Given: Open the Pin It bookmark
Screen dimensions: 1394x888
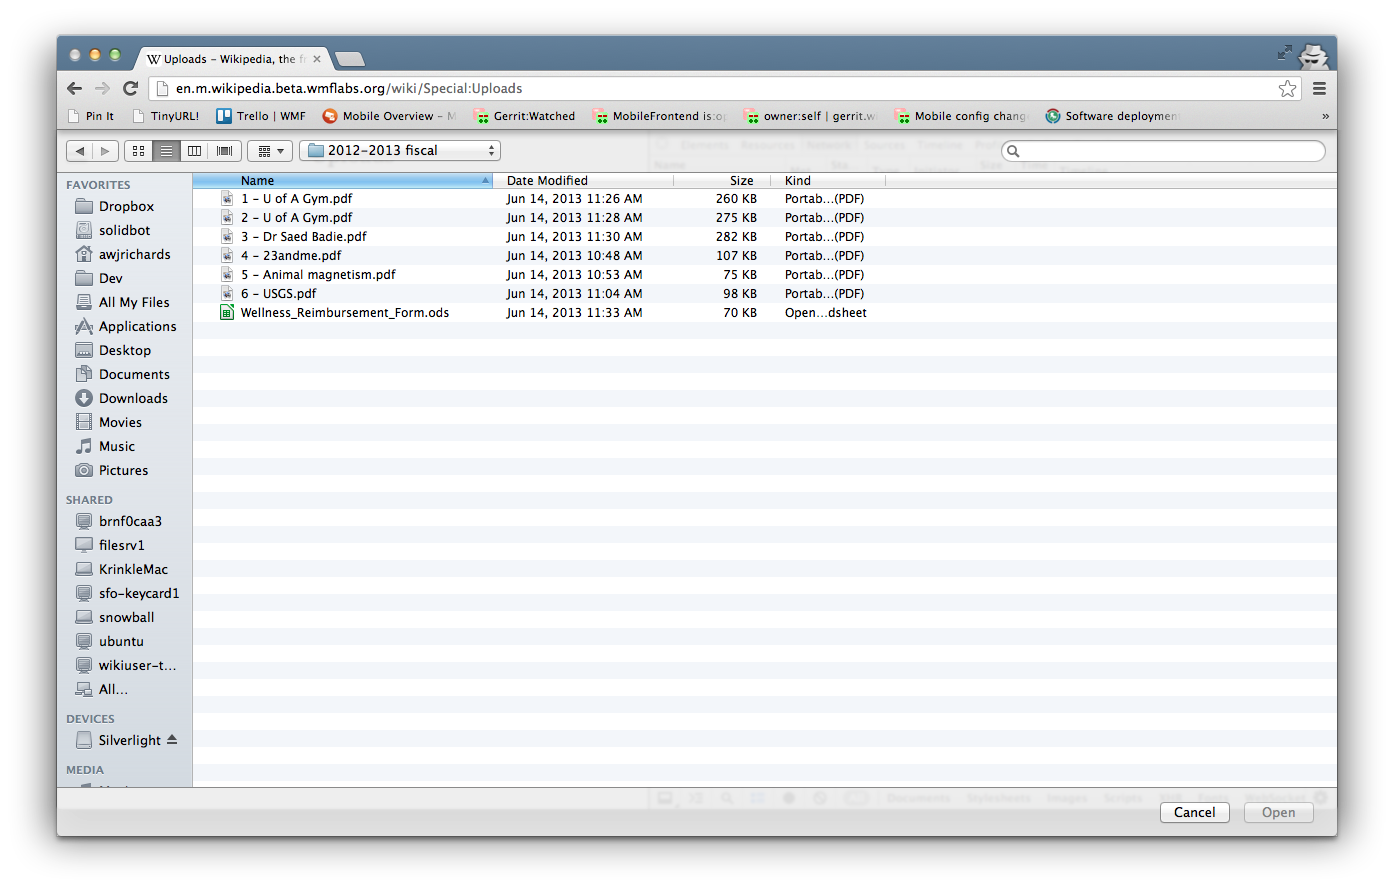Looking at the screenshot, I should tap(91, 116).
